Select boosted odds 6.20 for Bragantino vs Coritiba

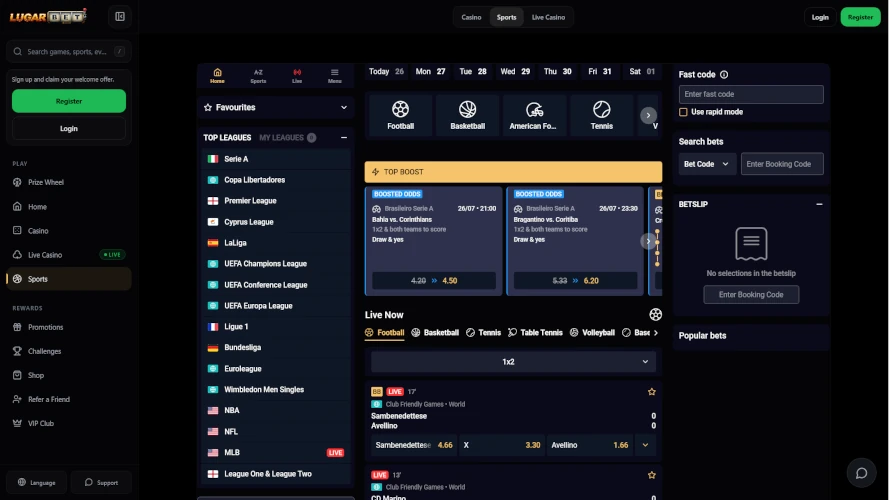pyautogui.click(x=575, y=281)
